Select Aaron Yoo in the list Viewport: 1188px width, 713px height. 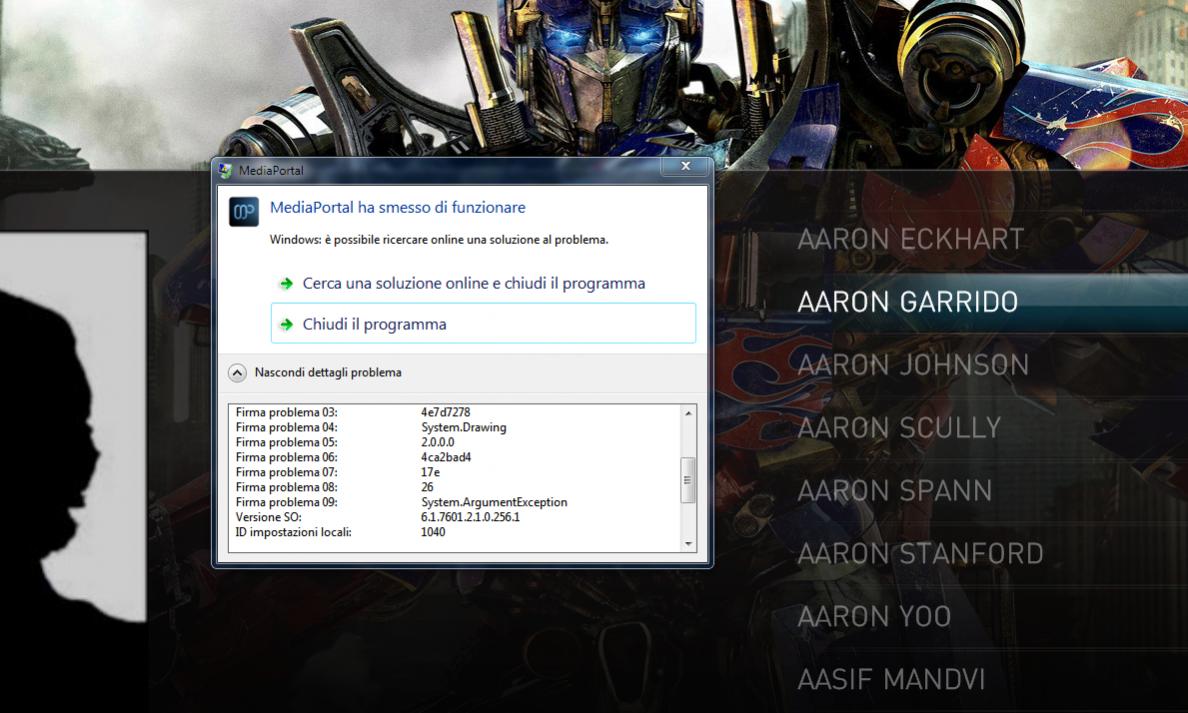(873, 616)
